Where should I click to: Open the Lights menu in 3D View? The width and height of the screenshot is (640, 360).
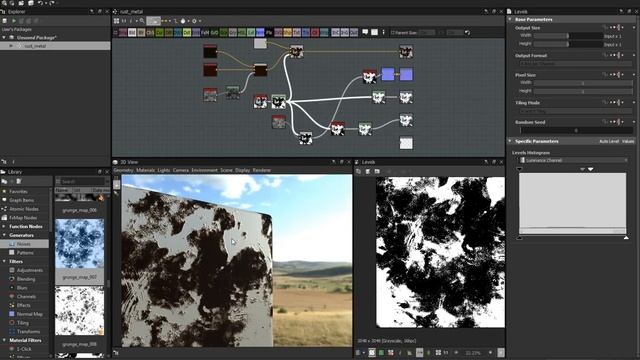coord(164,170)
